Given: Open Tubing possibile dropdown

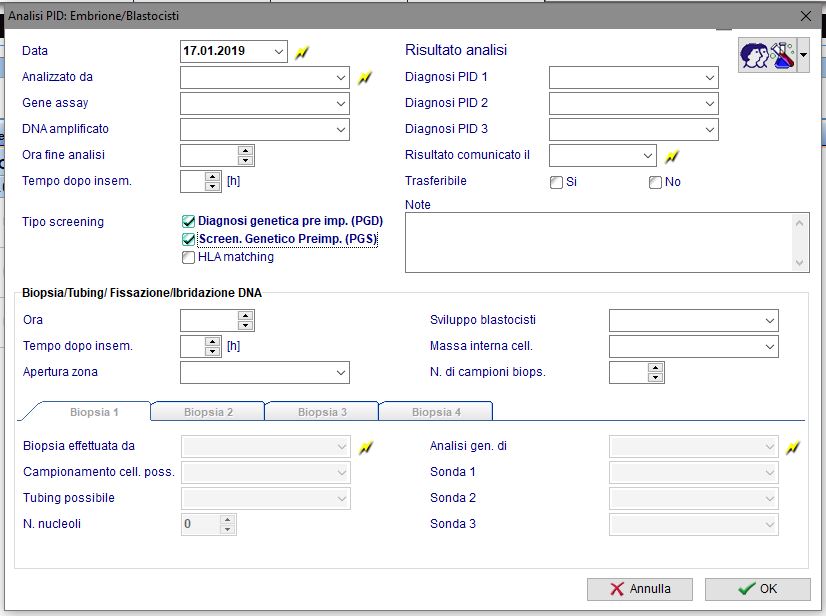Looking at the screenshot, I should pyautogui.click(x=341, y=498).
